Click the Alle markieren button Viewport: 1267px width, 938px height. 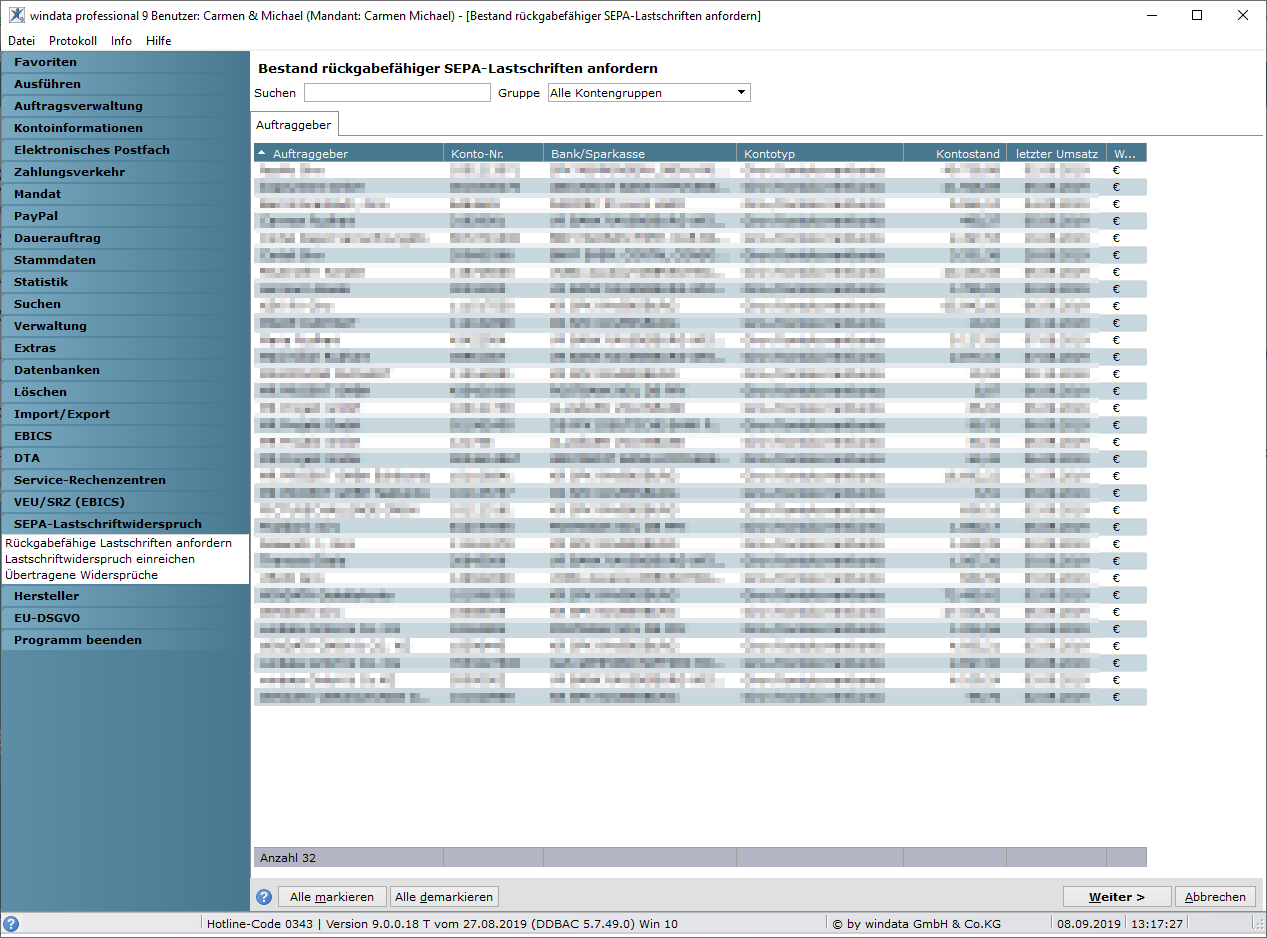333,897
